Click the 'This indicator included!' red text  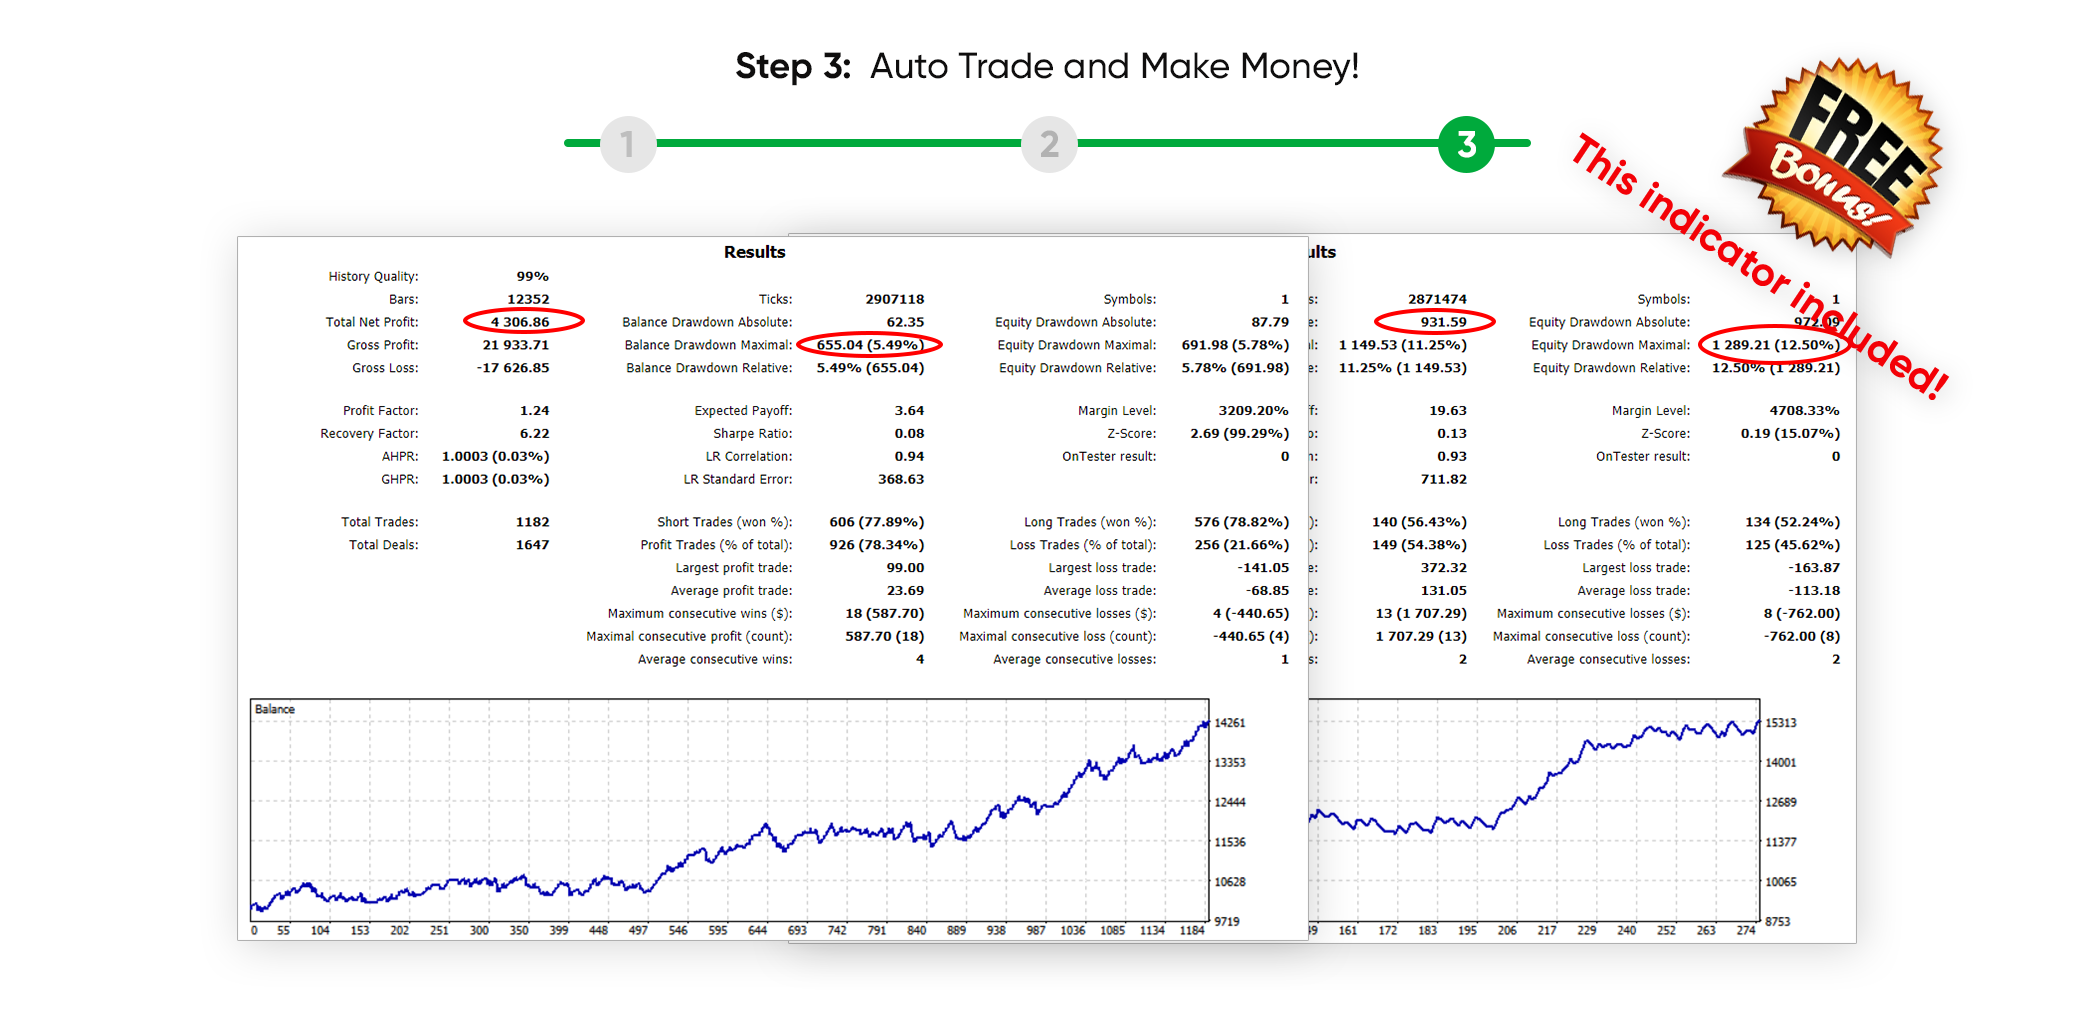click(1760, 266)
